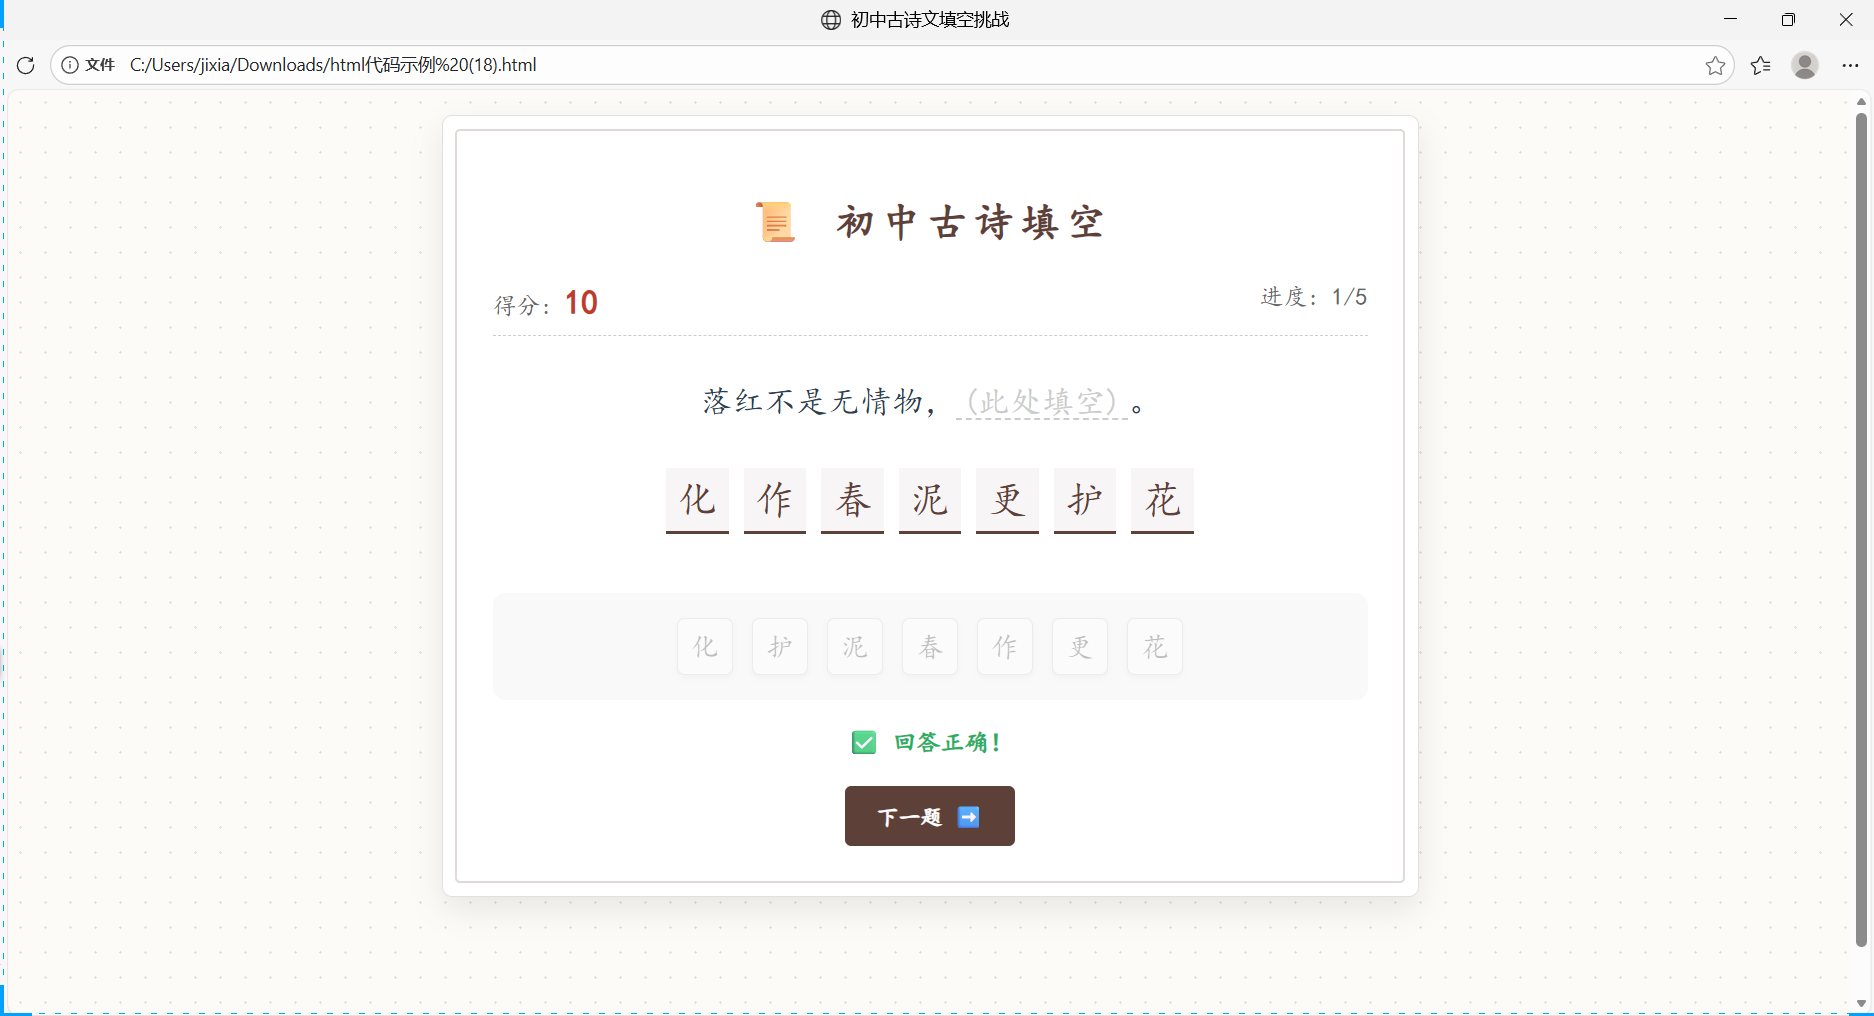Image resolution: width=1874 pixels, height=1016 pixels.
Task: Select the 化 tile in the character pool
Action: tap(704, 646)
